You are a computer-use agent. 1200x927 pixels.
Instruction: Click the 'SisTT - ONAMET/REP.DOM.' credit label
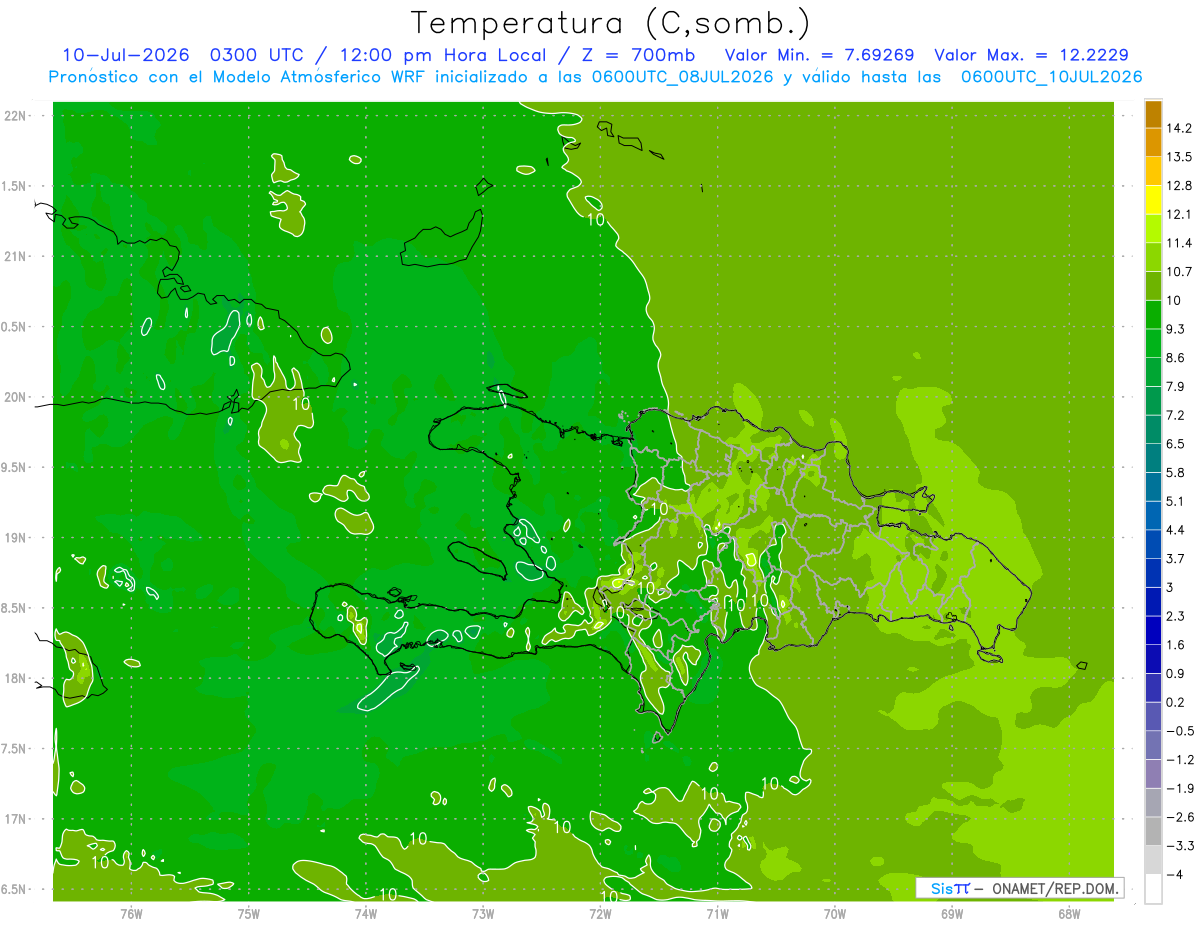click(1020, 888)
